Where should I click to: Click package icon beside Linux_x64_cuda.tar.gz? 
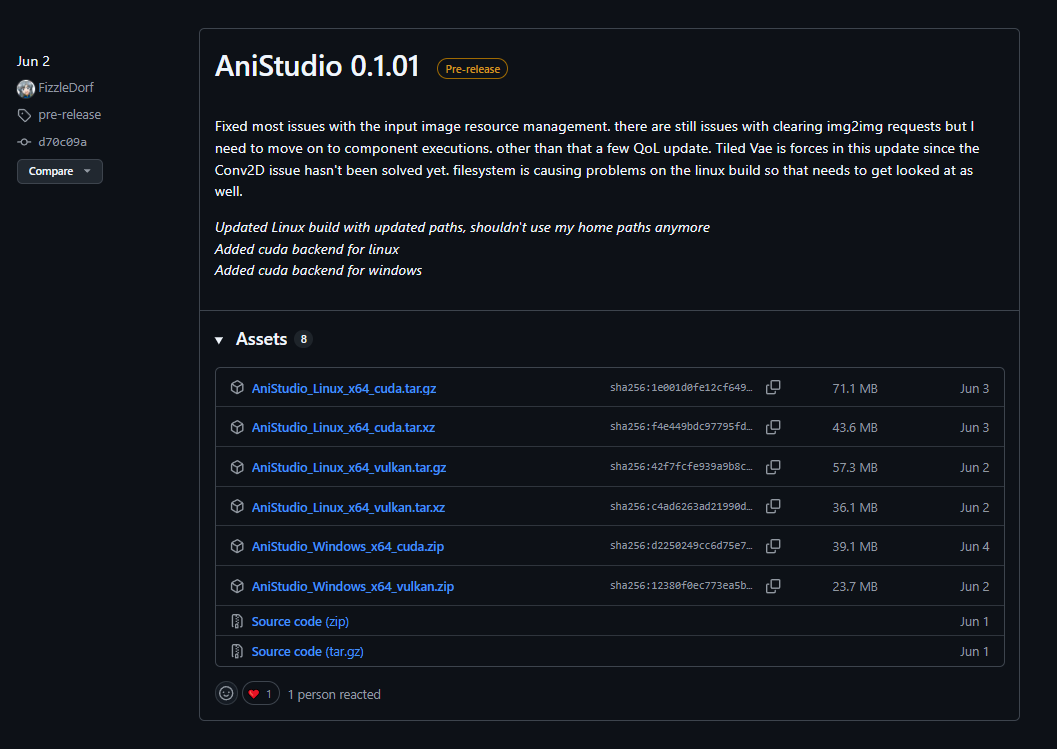pyautogui.click(x=237, y=388)
